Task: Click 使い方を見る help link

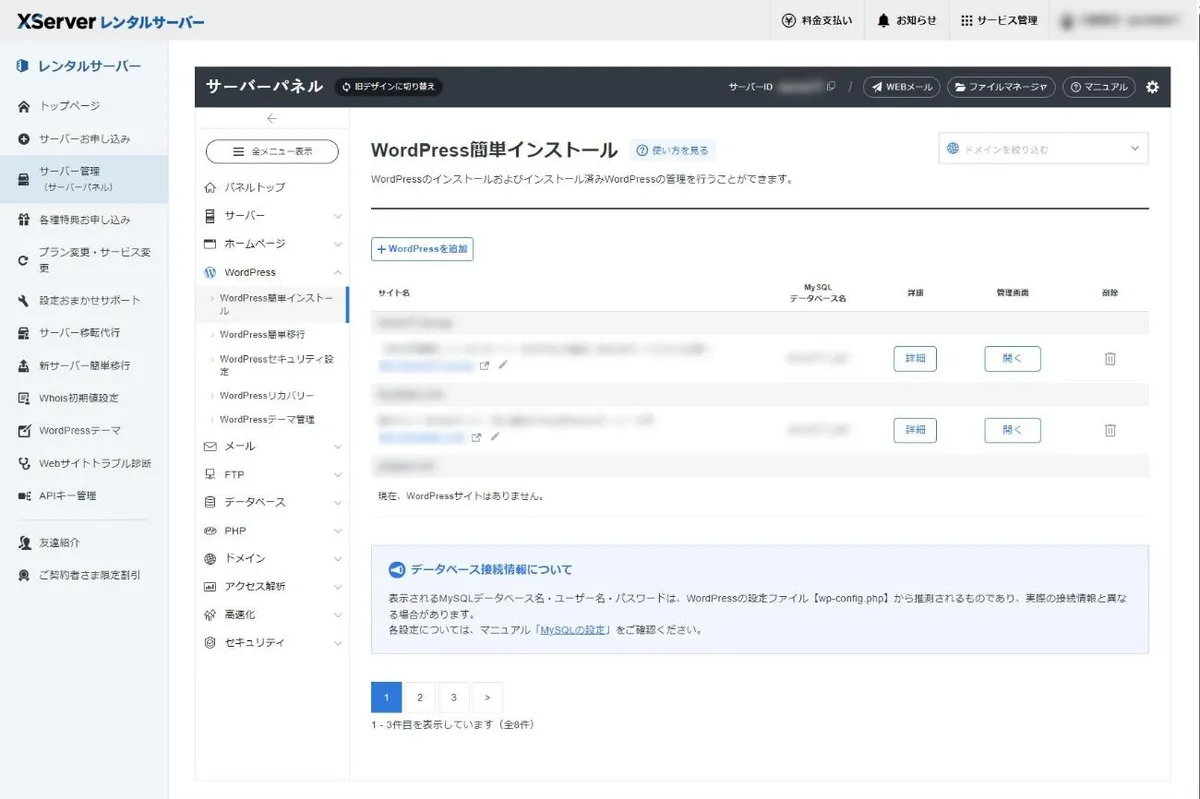Action: (x=672, y=151)
